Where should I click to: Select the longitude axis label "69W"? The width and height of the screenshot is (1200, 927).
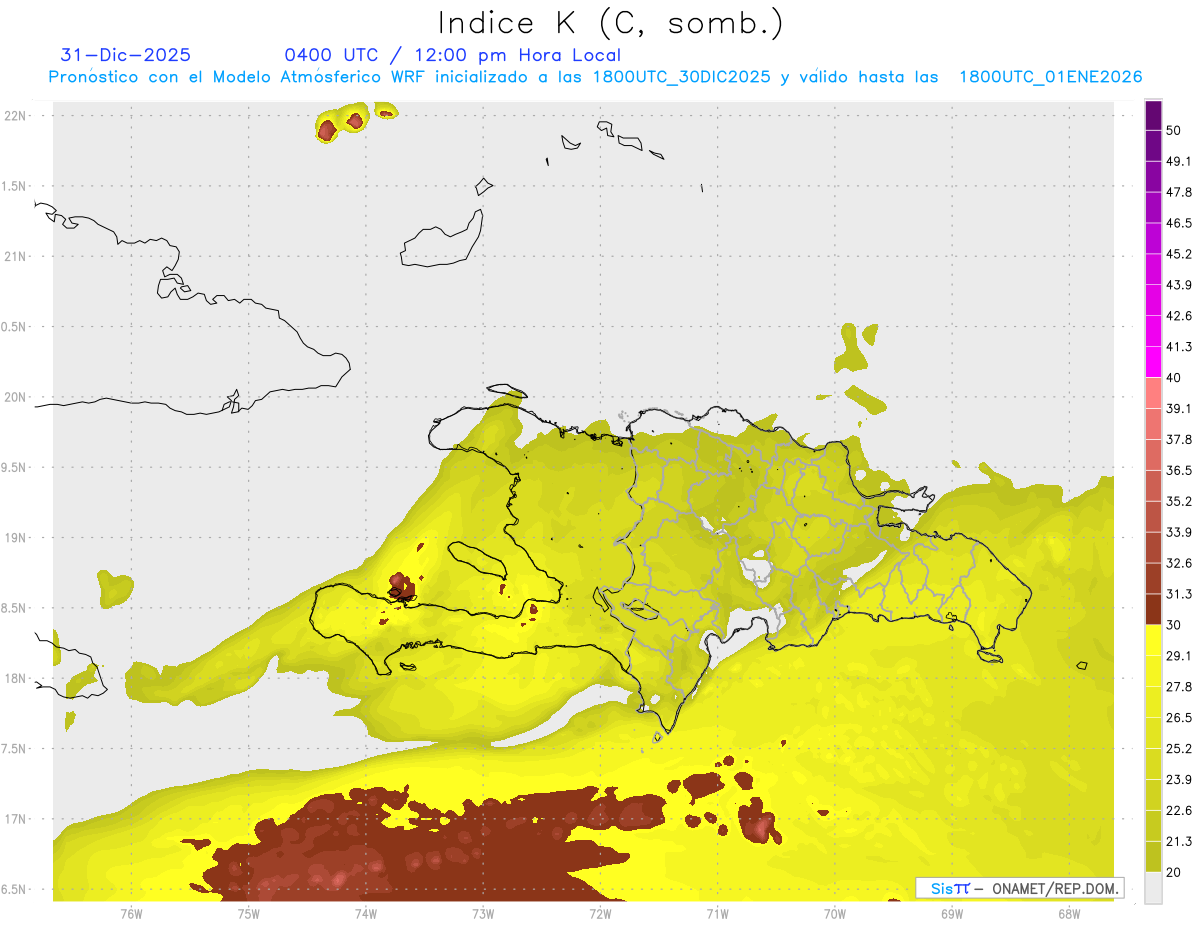[x=951, y=913]
